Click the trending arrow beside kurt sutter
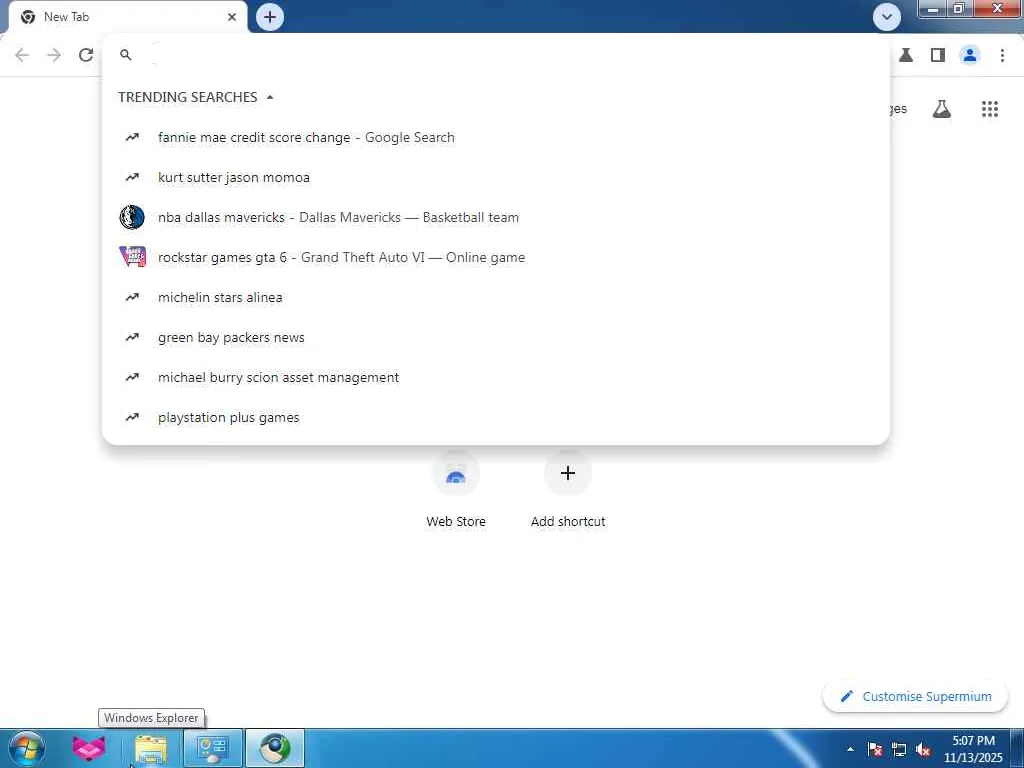 (133, 177)
